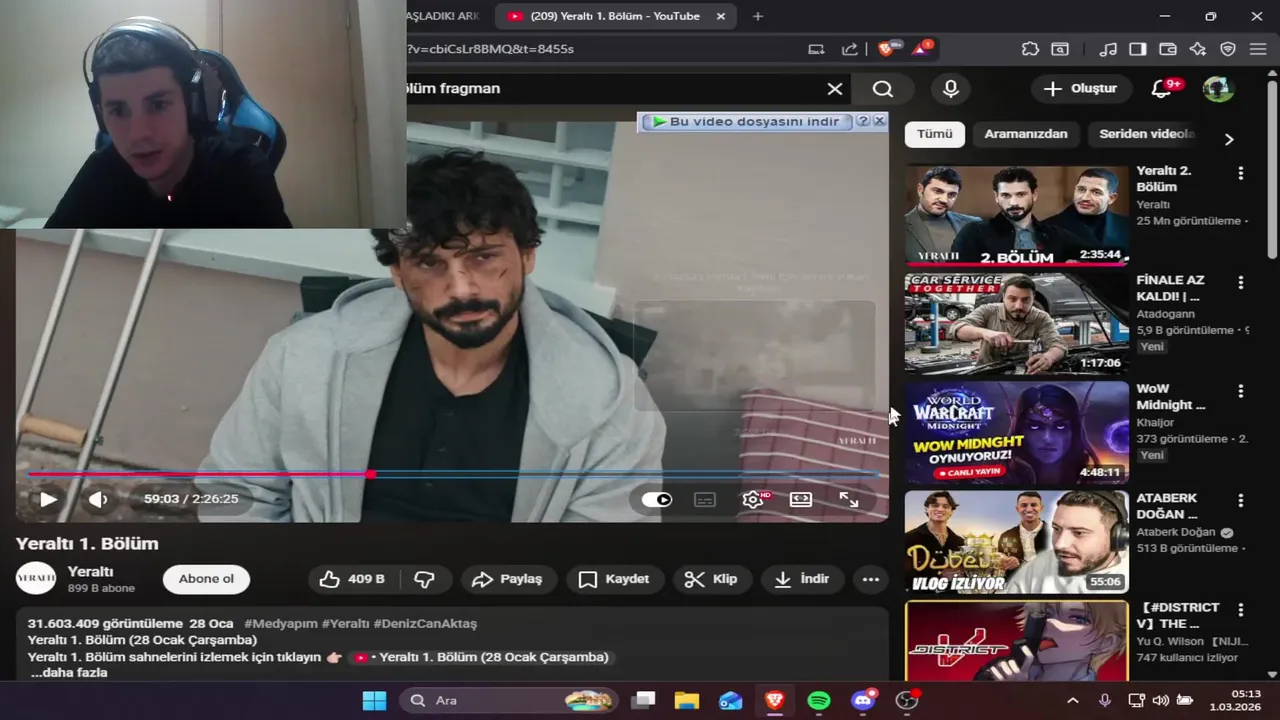The image size is (1280, 720).
Task: Toggle subtitles in the video player
Action: [705, 499]
